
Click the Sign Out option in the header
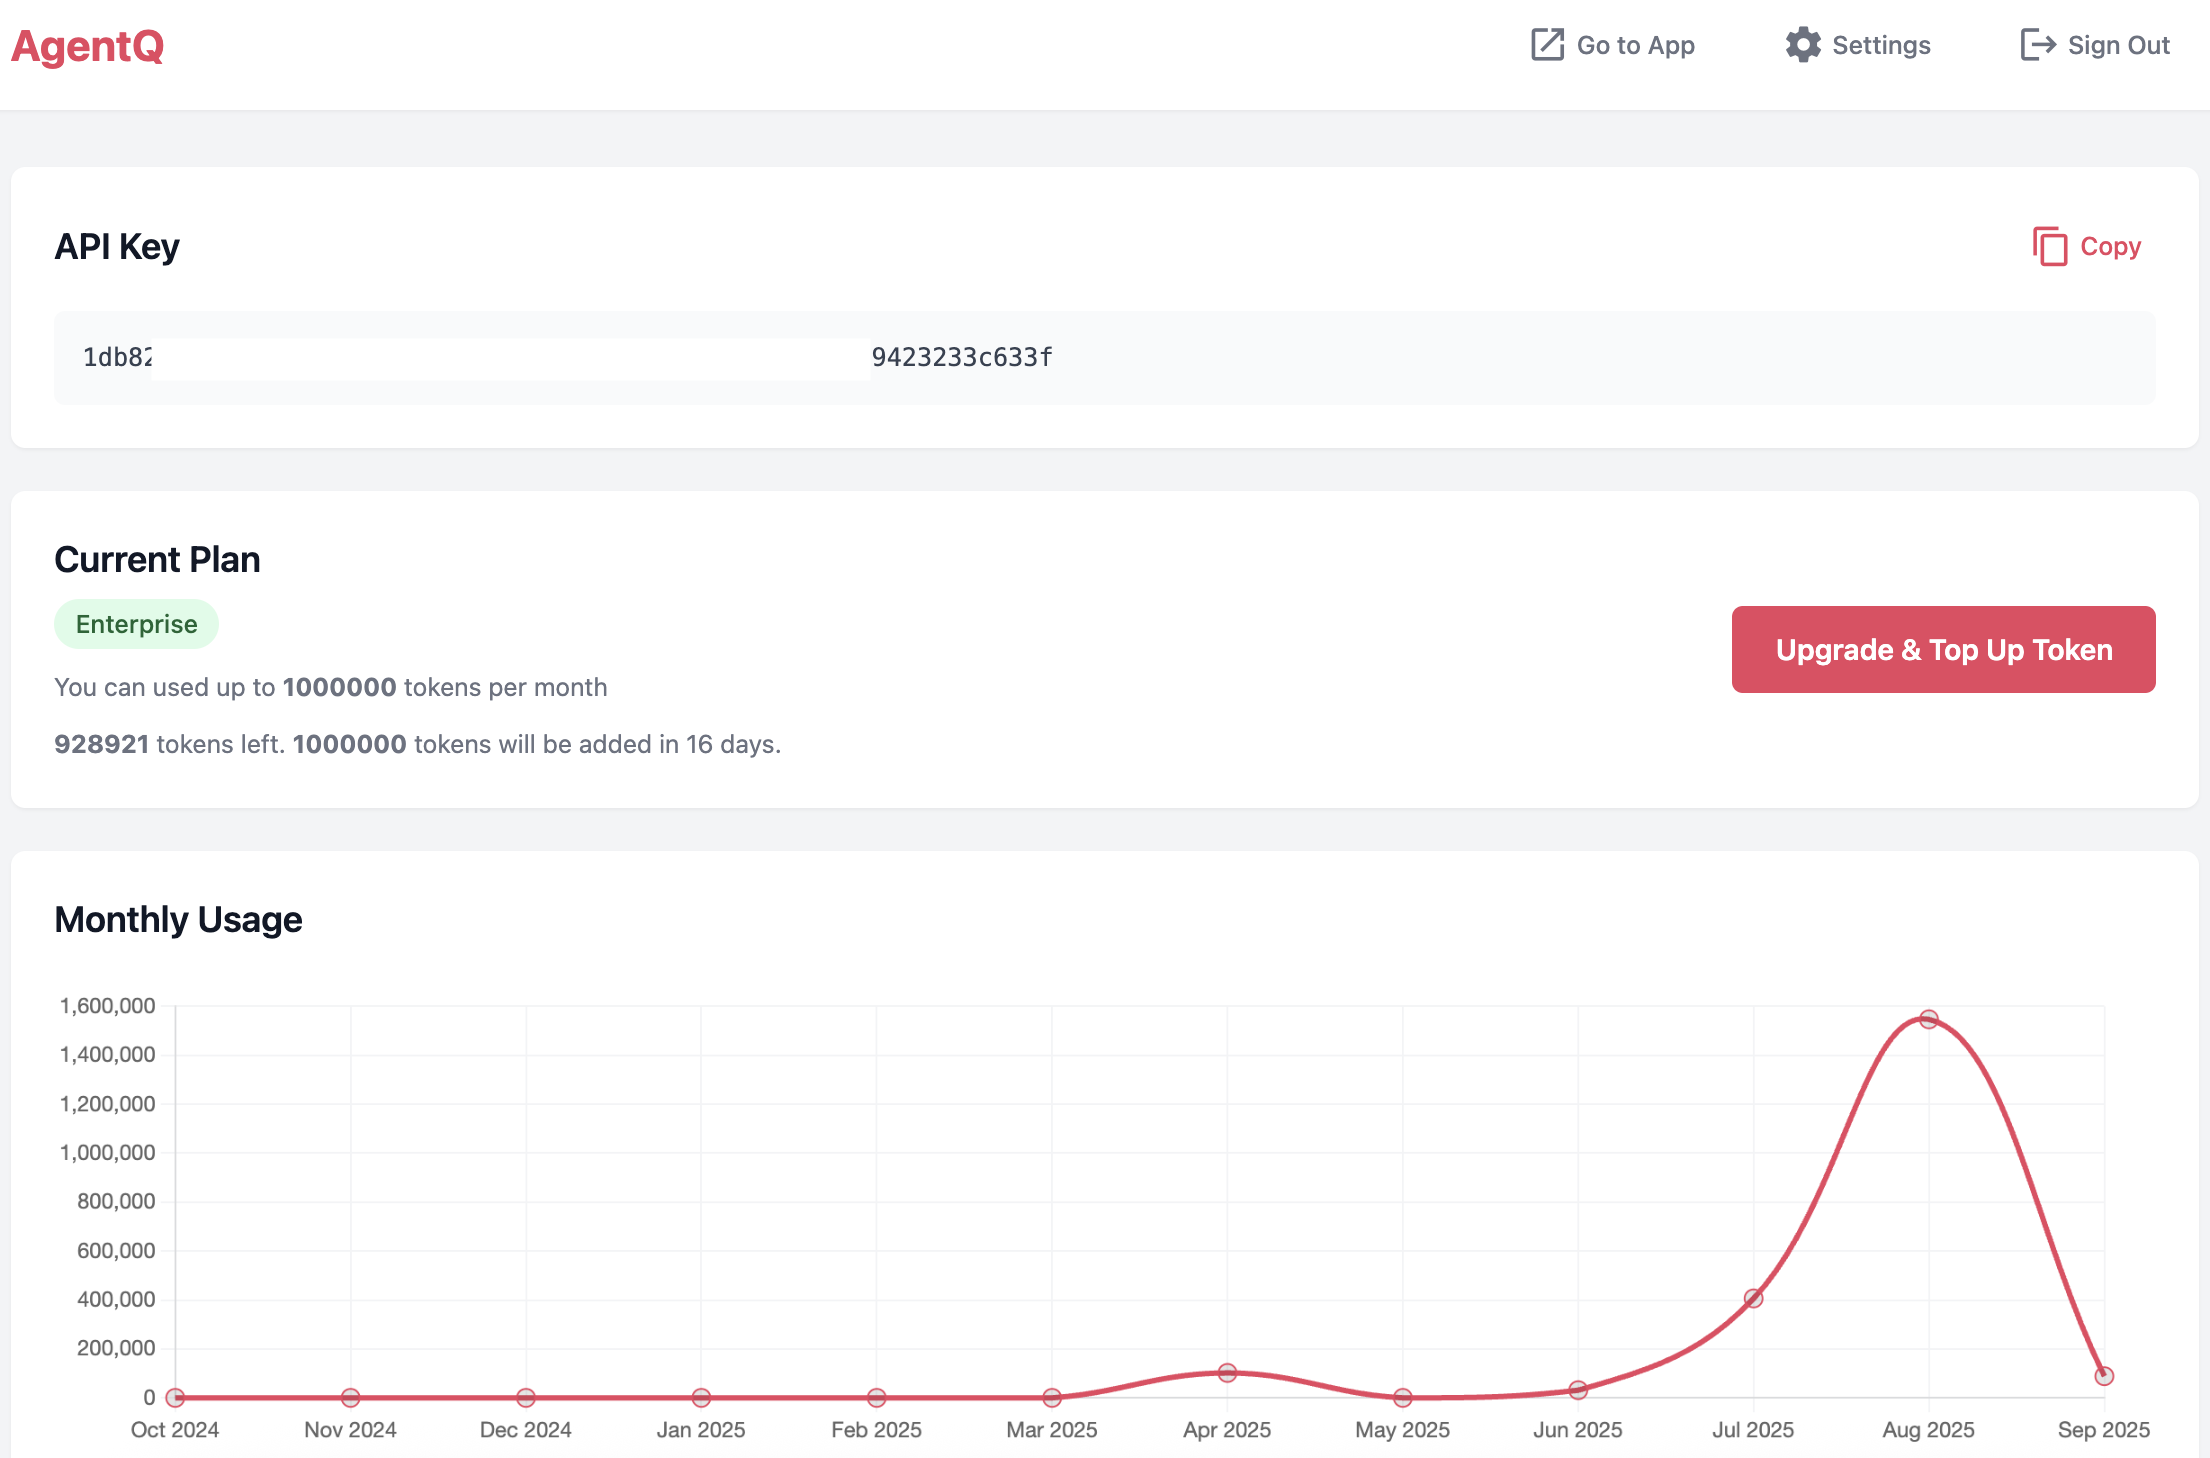2119,45
